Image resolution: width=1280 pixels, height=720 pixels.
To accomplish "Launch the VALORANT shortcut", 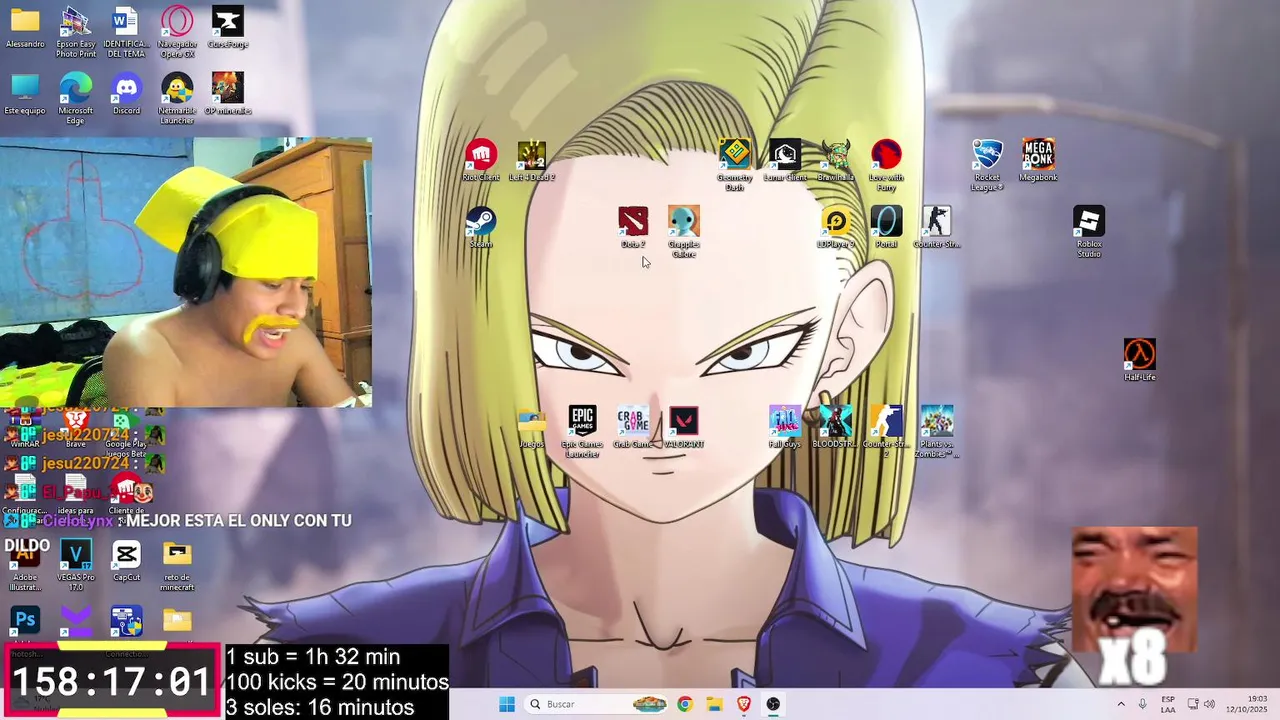I will (684, 427).
